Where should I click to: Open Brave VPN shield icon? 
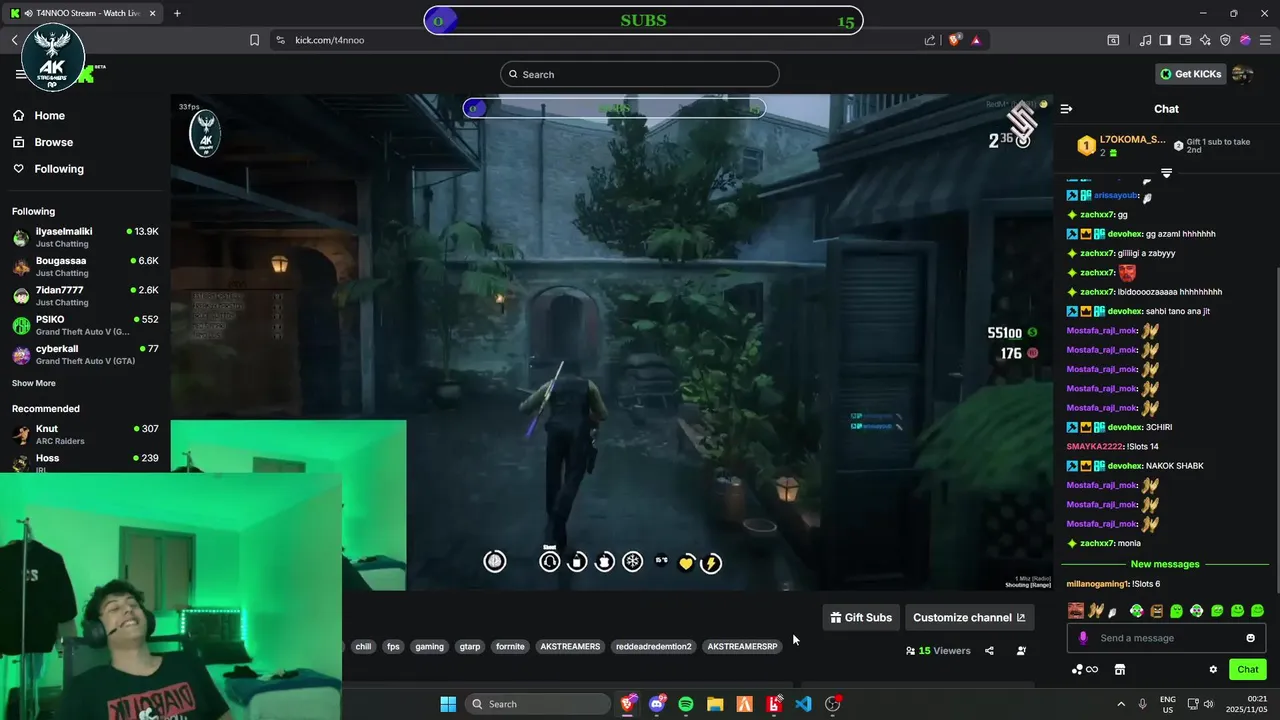point(1225,40)
